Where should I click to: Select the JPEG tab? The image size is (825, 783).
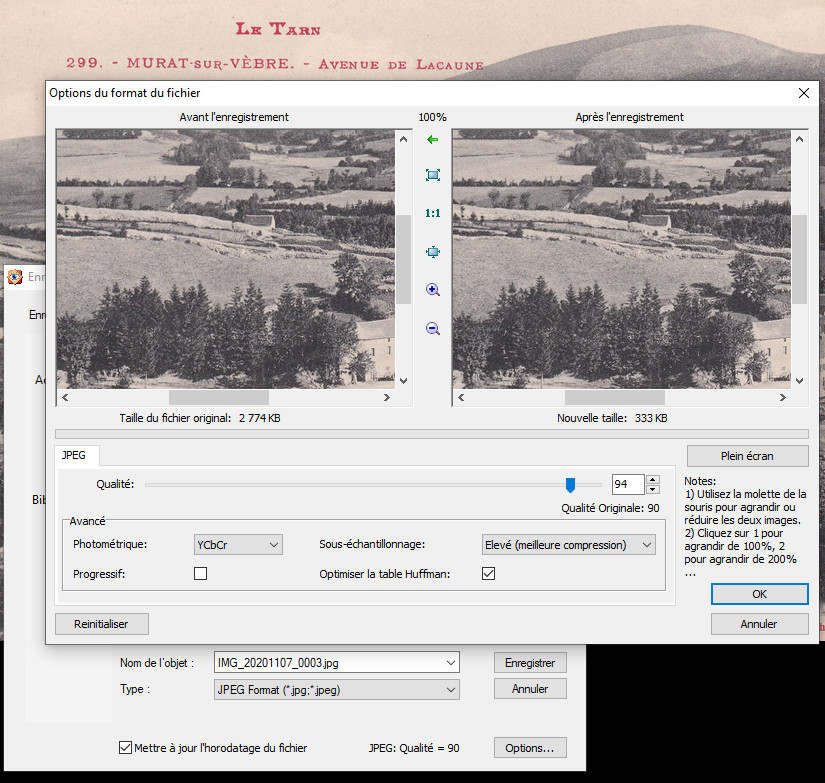click(76, 455)
